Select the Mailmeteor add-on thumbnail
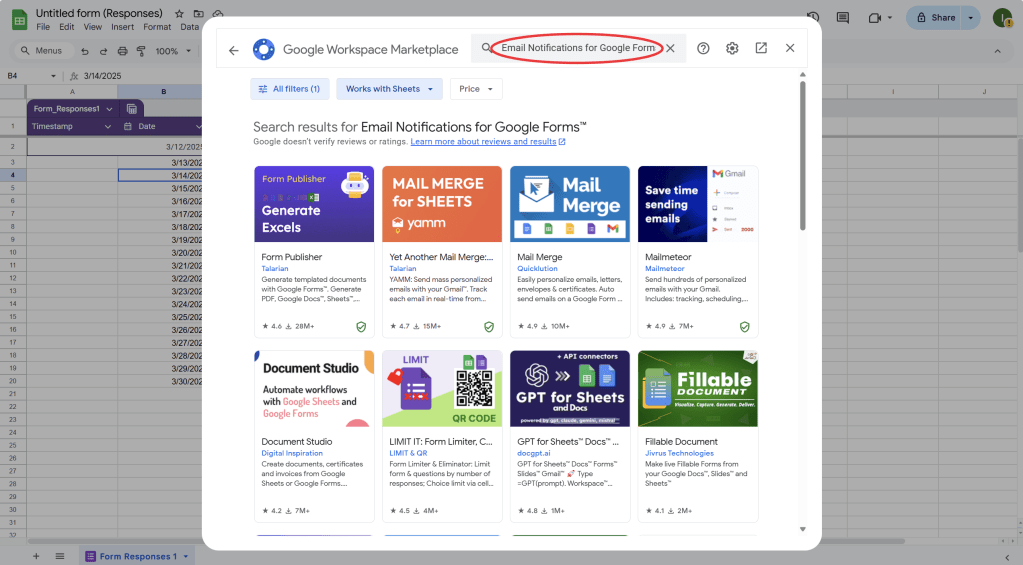 pos(698,204)
